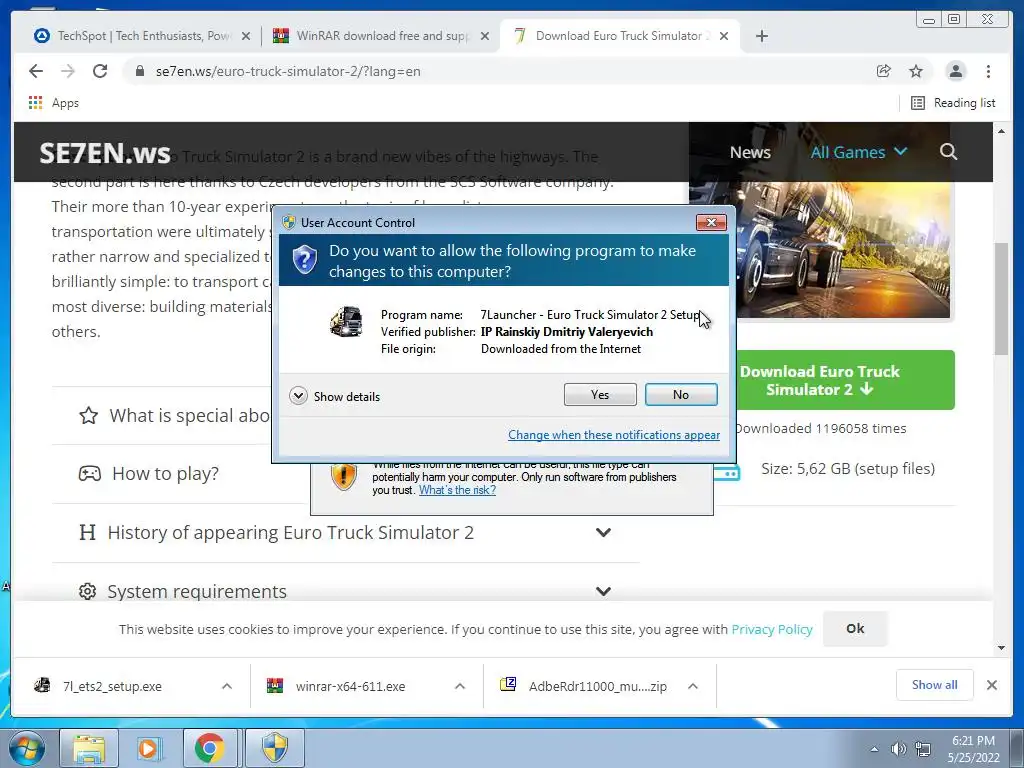Click No in User Account Control
This screenshot has width=1024, height=768.
[x=680, y=394]
